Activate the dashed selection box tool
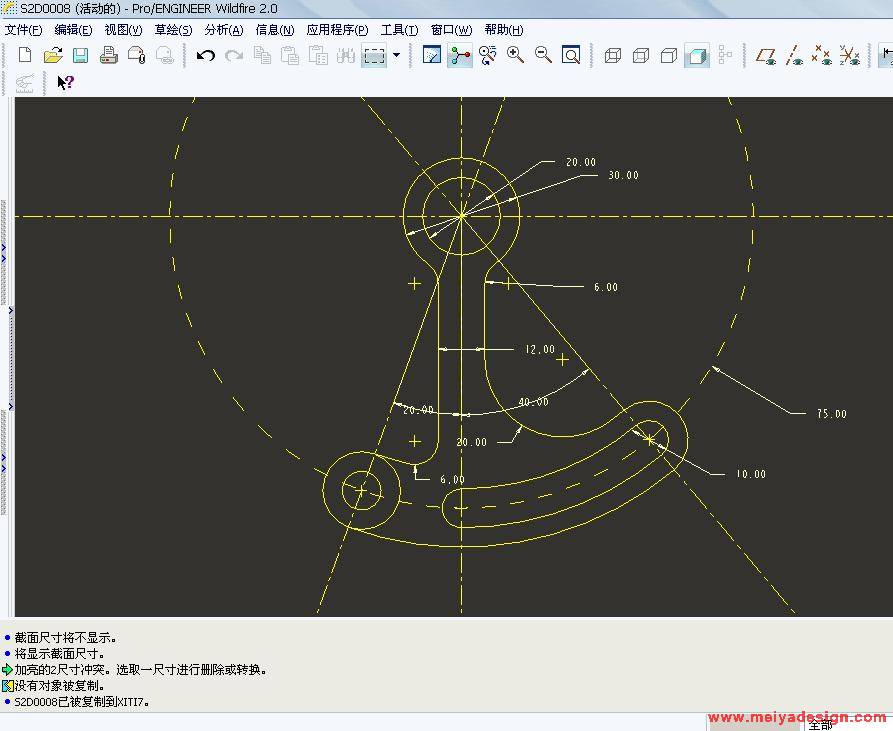Image resolution: width=893 pixels, height=731 pixels. point(374,56)
